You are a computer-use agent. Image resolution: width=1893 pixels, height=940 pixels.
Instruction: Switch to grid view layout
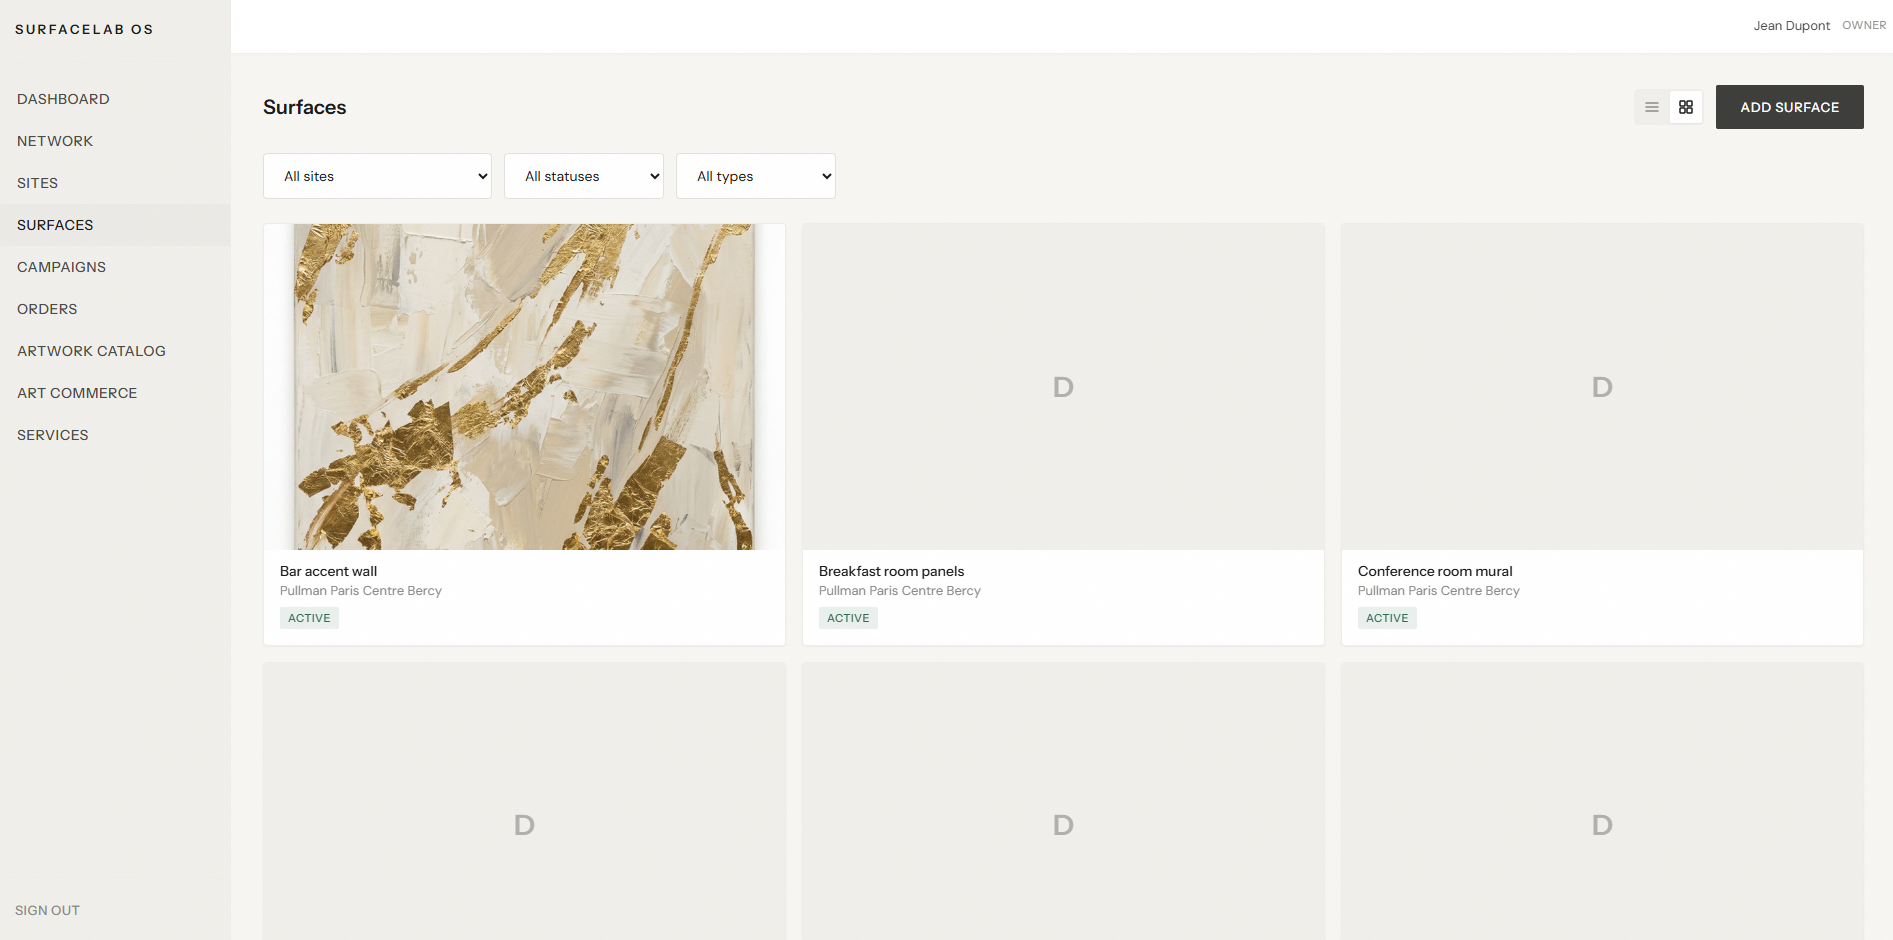point(1685,107)
